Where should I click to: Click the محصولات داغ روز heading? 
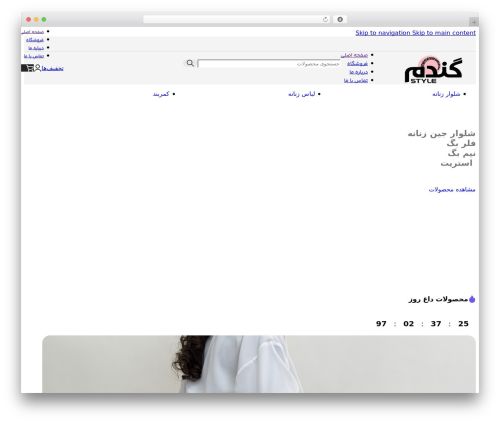[x=438, y=299]
